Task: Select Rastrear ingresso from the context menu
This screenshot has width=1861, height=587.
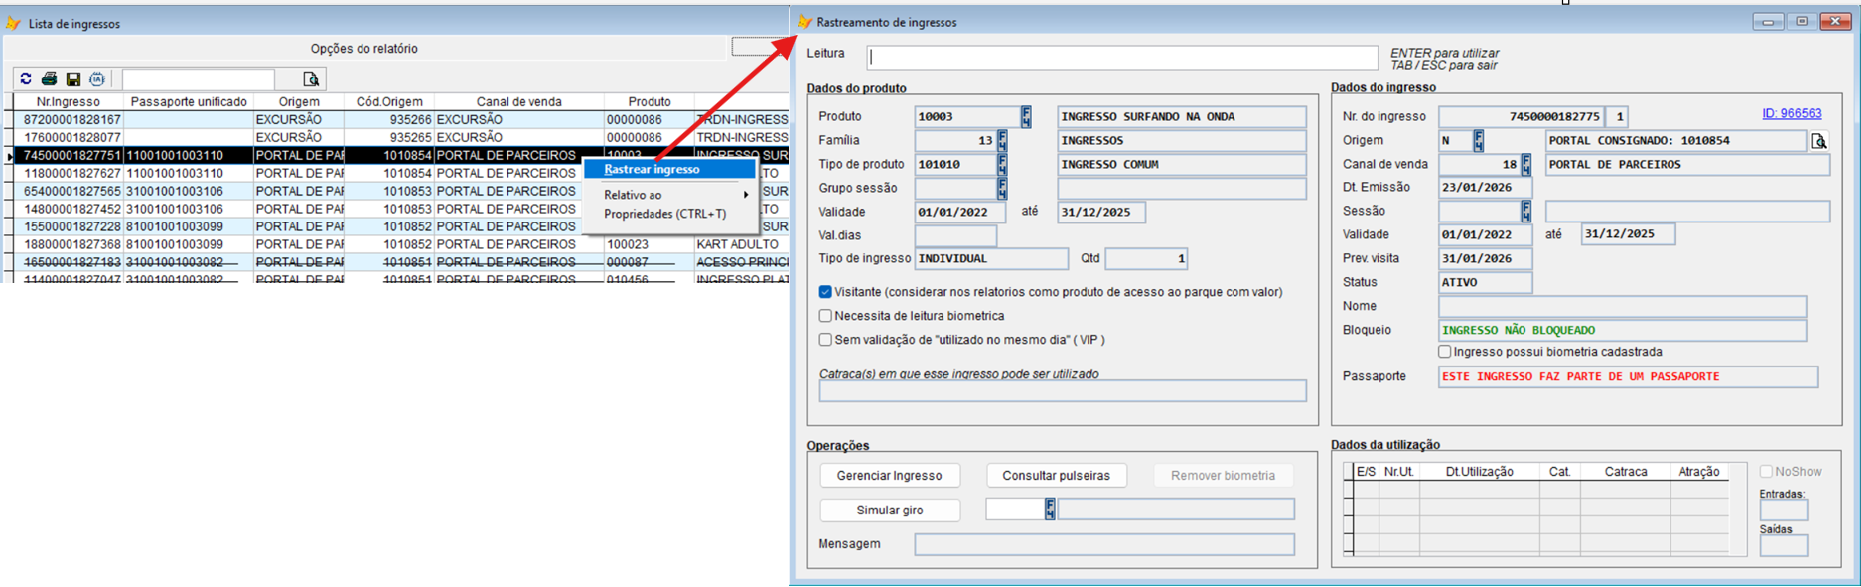Action: [x=652, y=170]
